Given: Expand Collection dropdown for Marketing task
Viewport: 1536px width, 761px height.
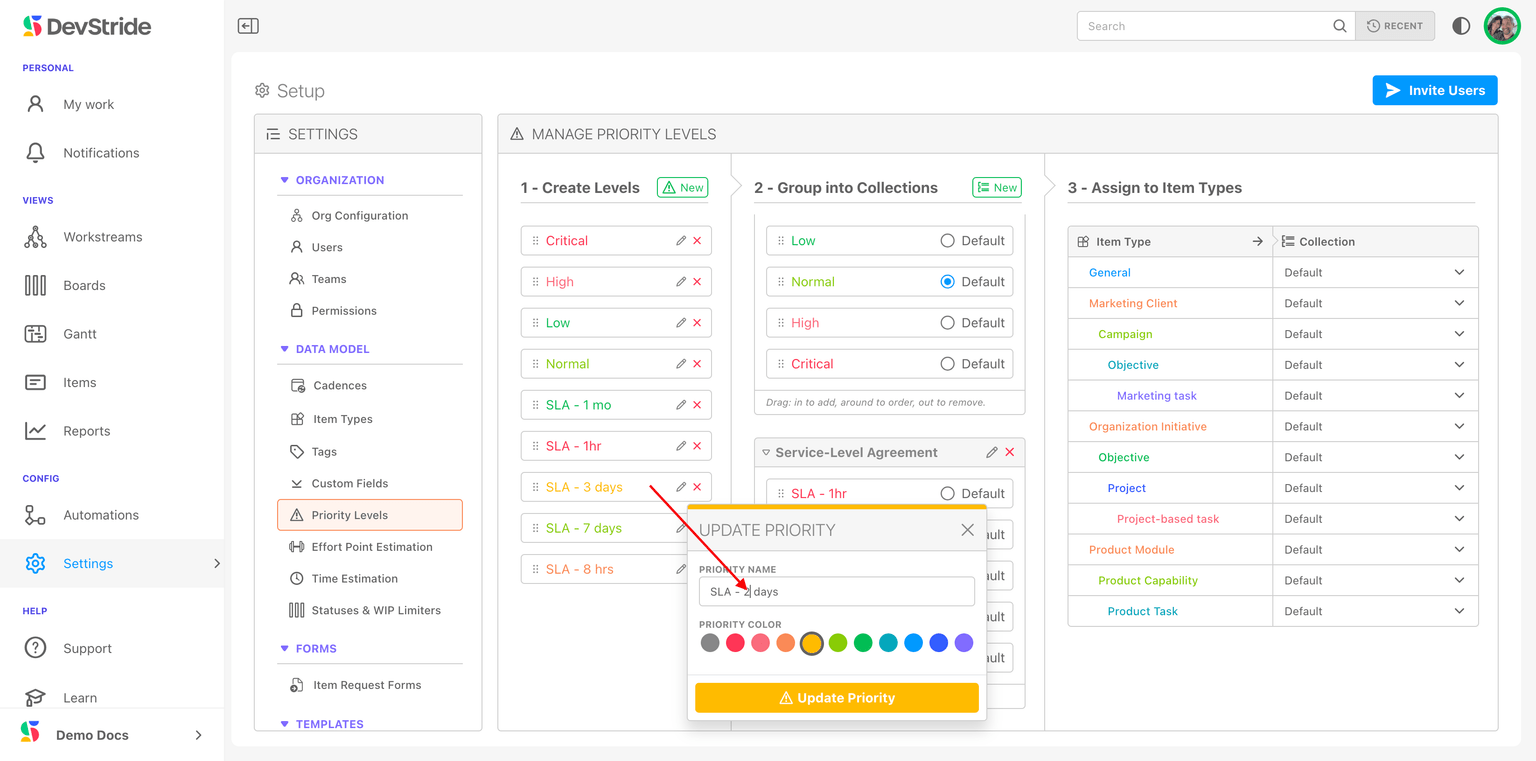Looking at the screenshot, I should point(1459,396).
